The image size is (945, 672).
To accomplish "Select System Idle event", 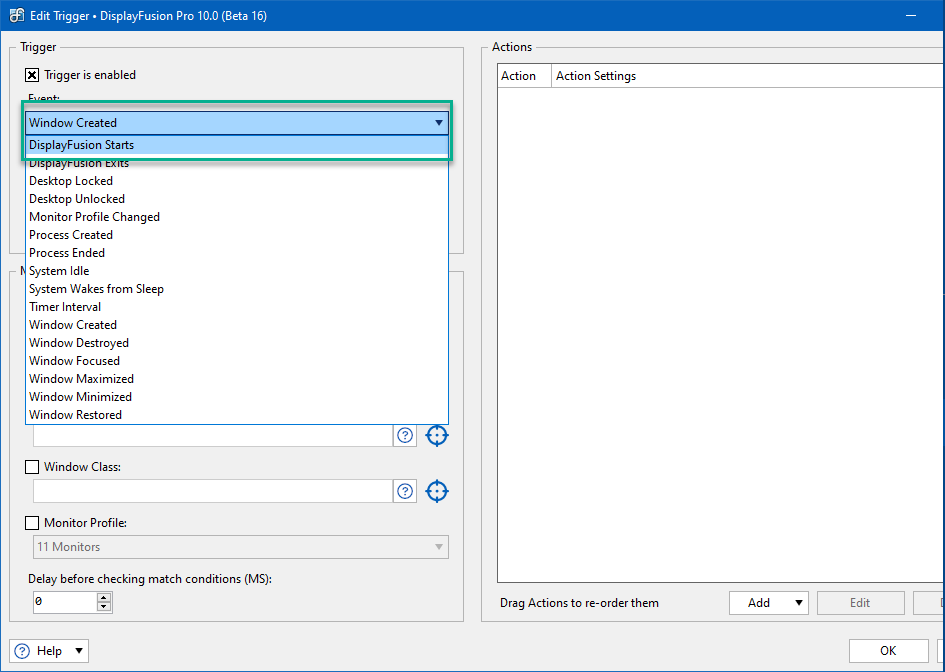I will point(237,271).
